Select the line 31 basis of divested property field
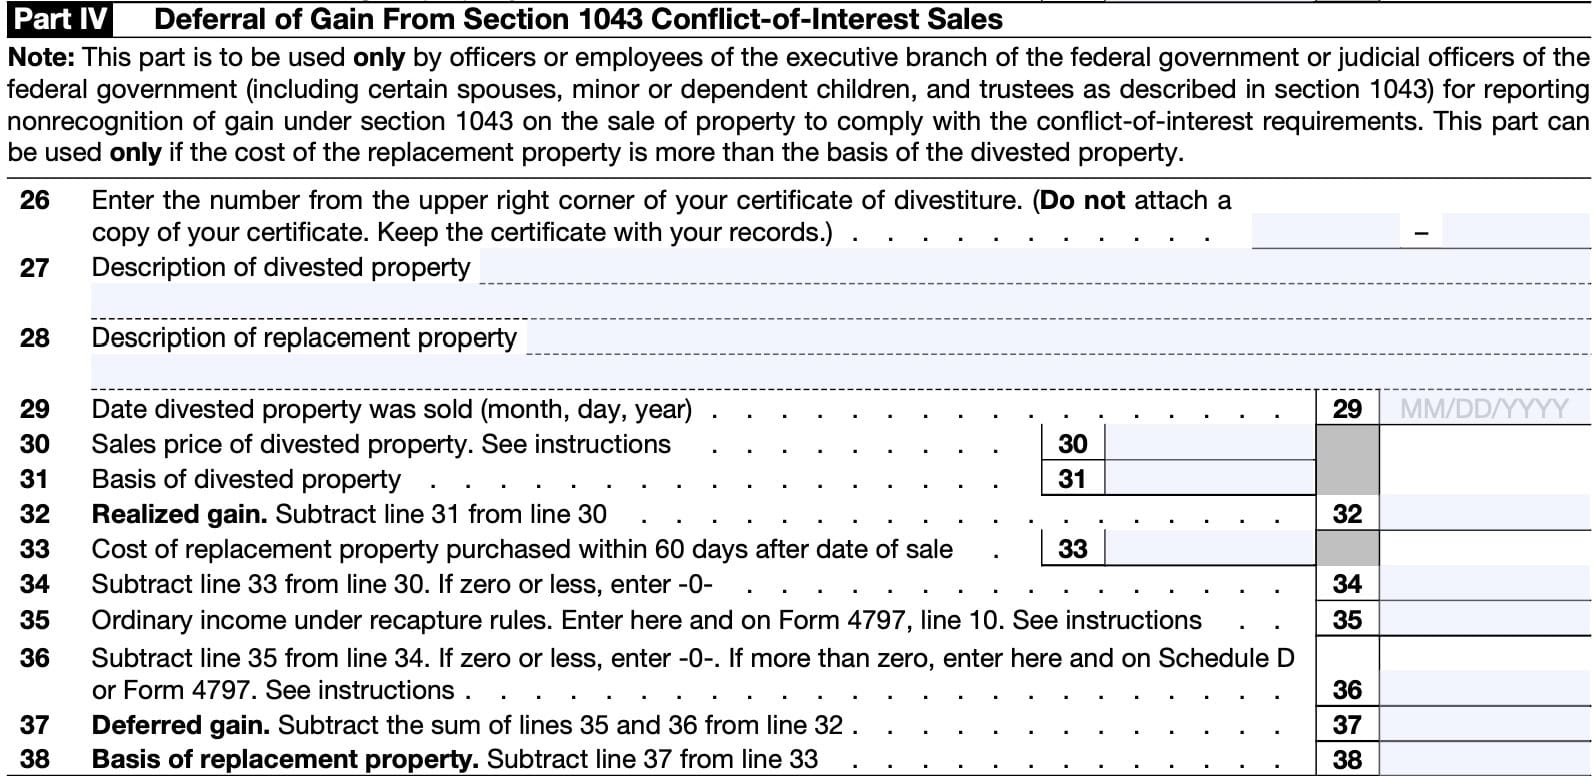Viewport: 1596px width, 776px height. [x=1209, y=478]
